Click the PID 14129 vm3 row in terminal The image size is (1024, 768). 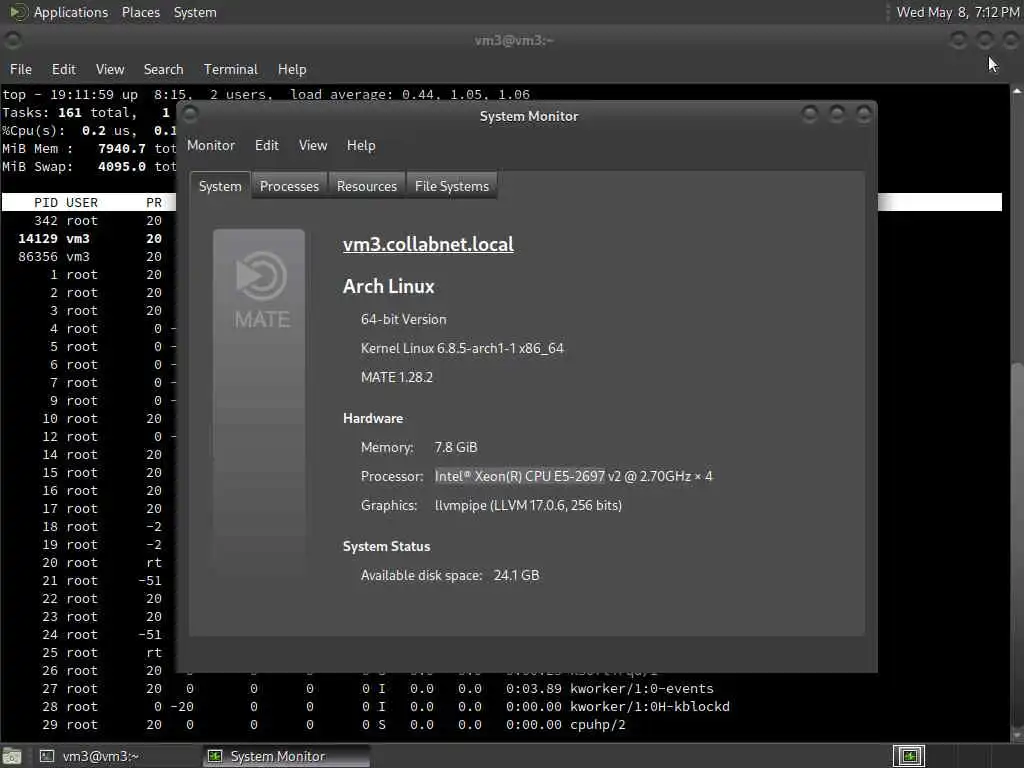[x=89, y=238]
